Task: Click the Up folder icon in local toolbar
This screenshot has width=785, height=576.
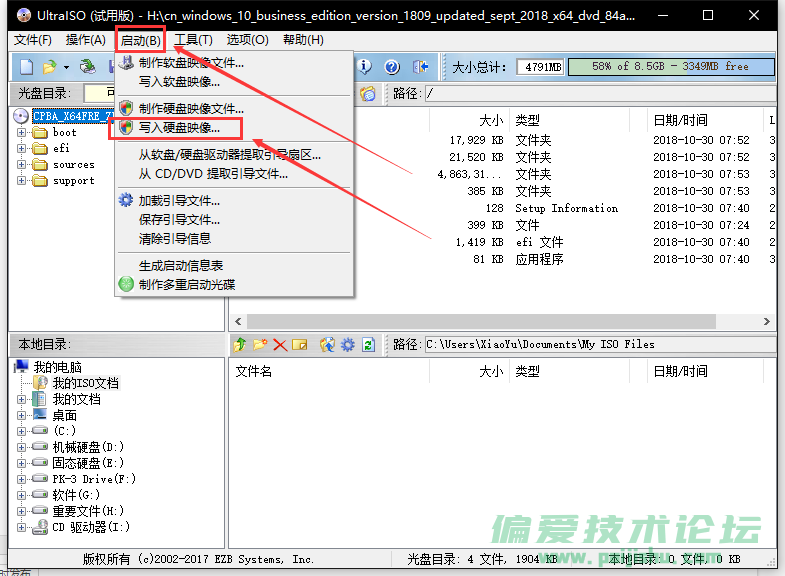Action: coord(240,344)
